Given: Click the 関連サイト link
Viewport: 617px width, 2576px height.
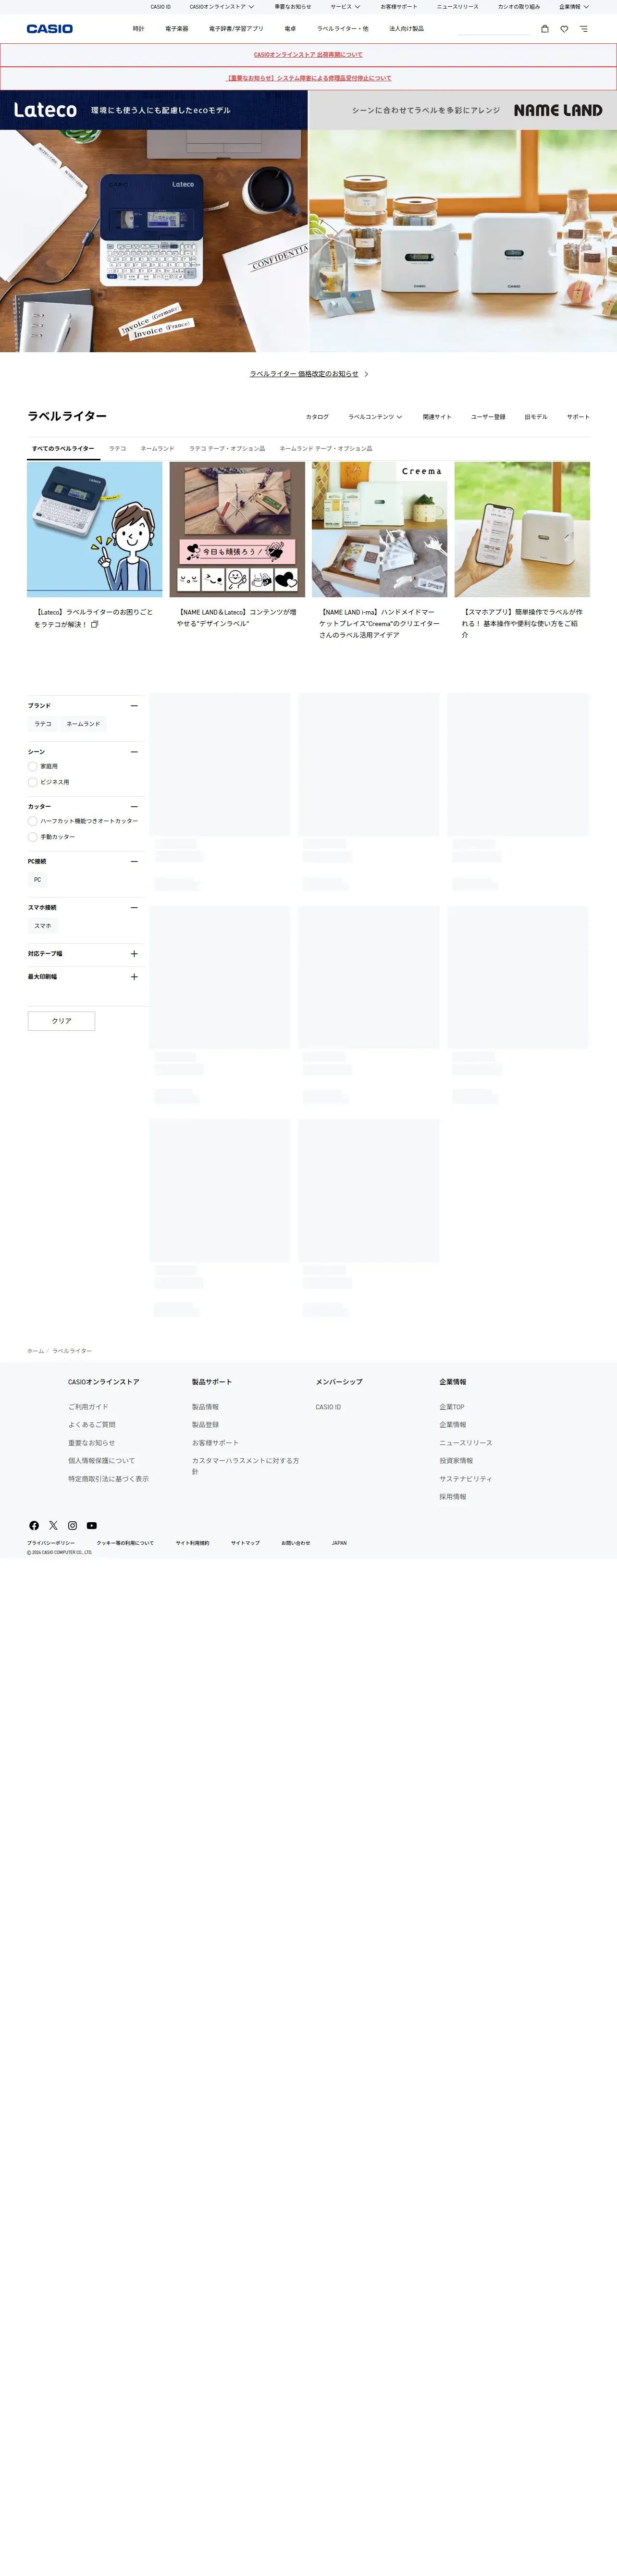Looking at the screenshot, I should pos(437,417).
